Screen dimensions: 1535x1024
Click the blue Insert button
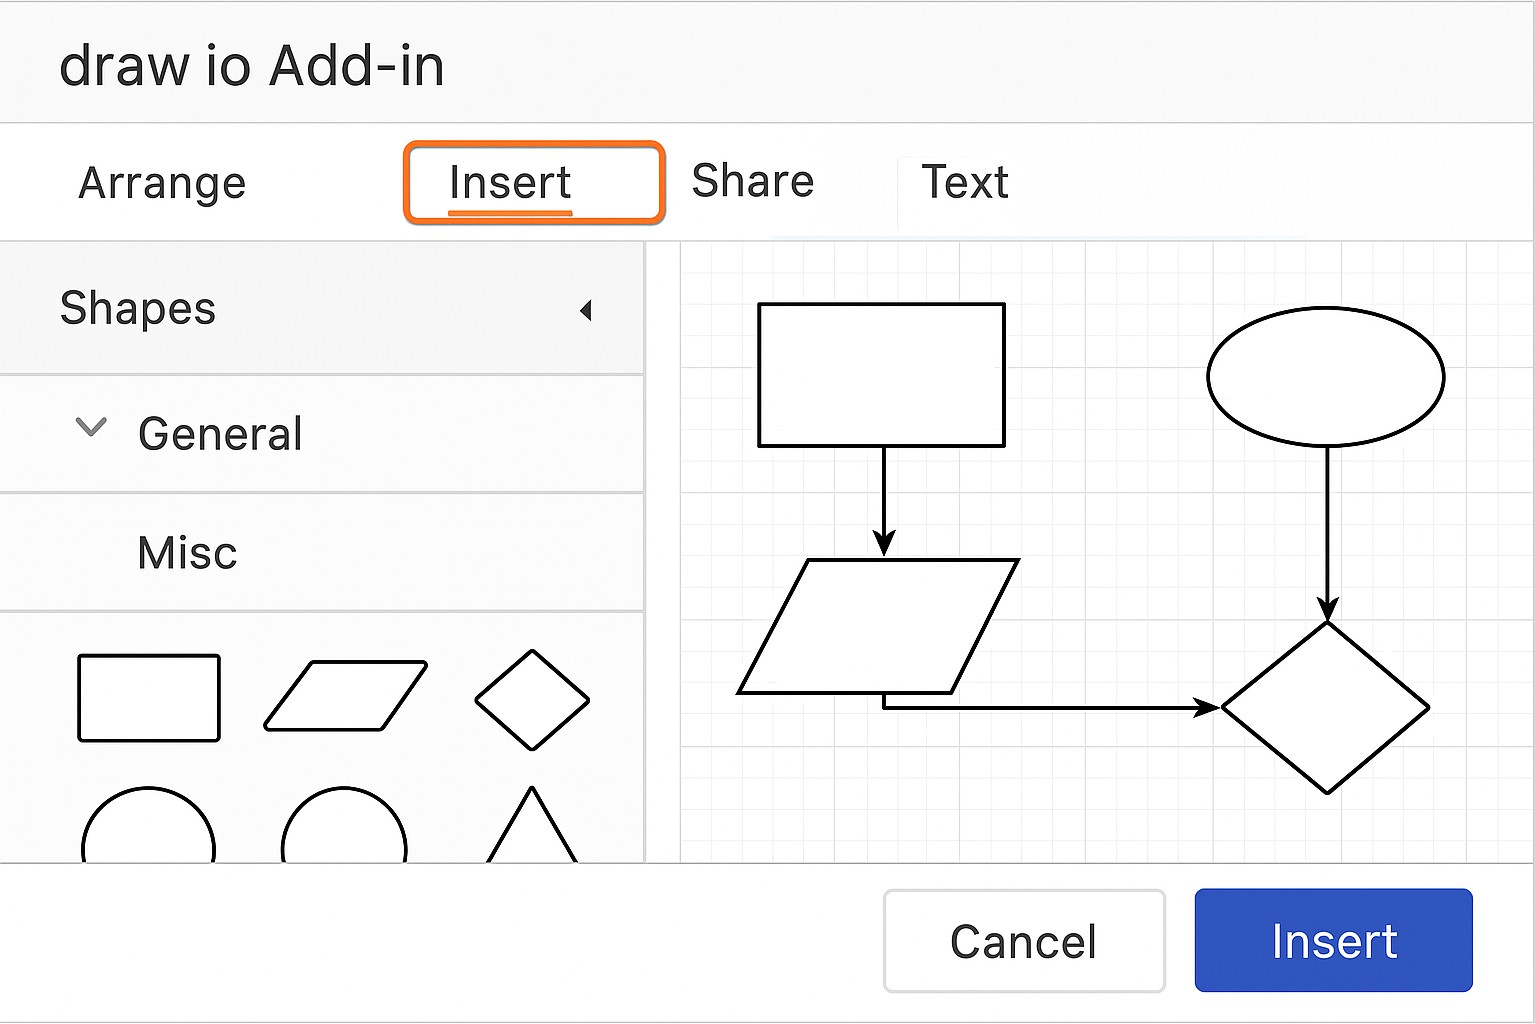click(1333, 941)
